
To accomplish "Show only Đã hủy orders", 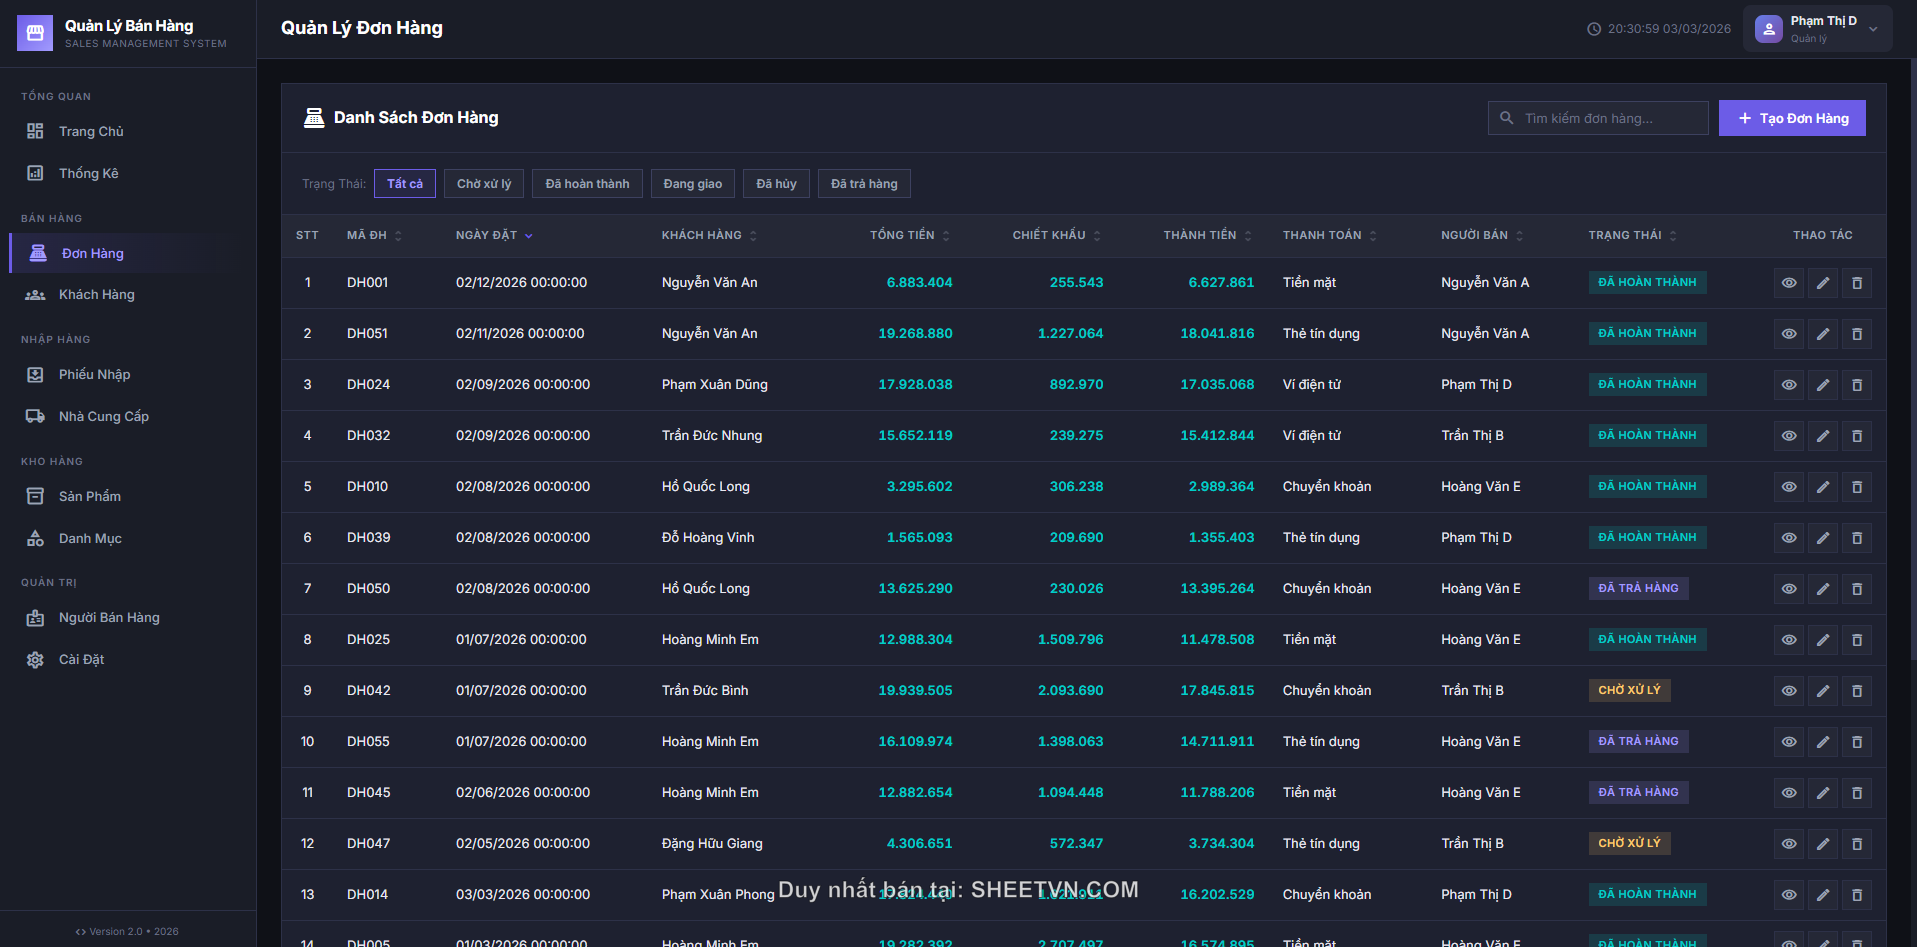I will [x=776, y=184].
